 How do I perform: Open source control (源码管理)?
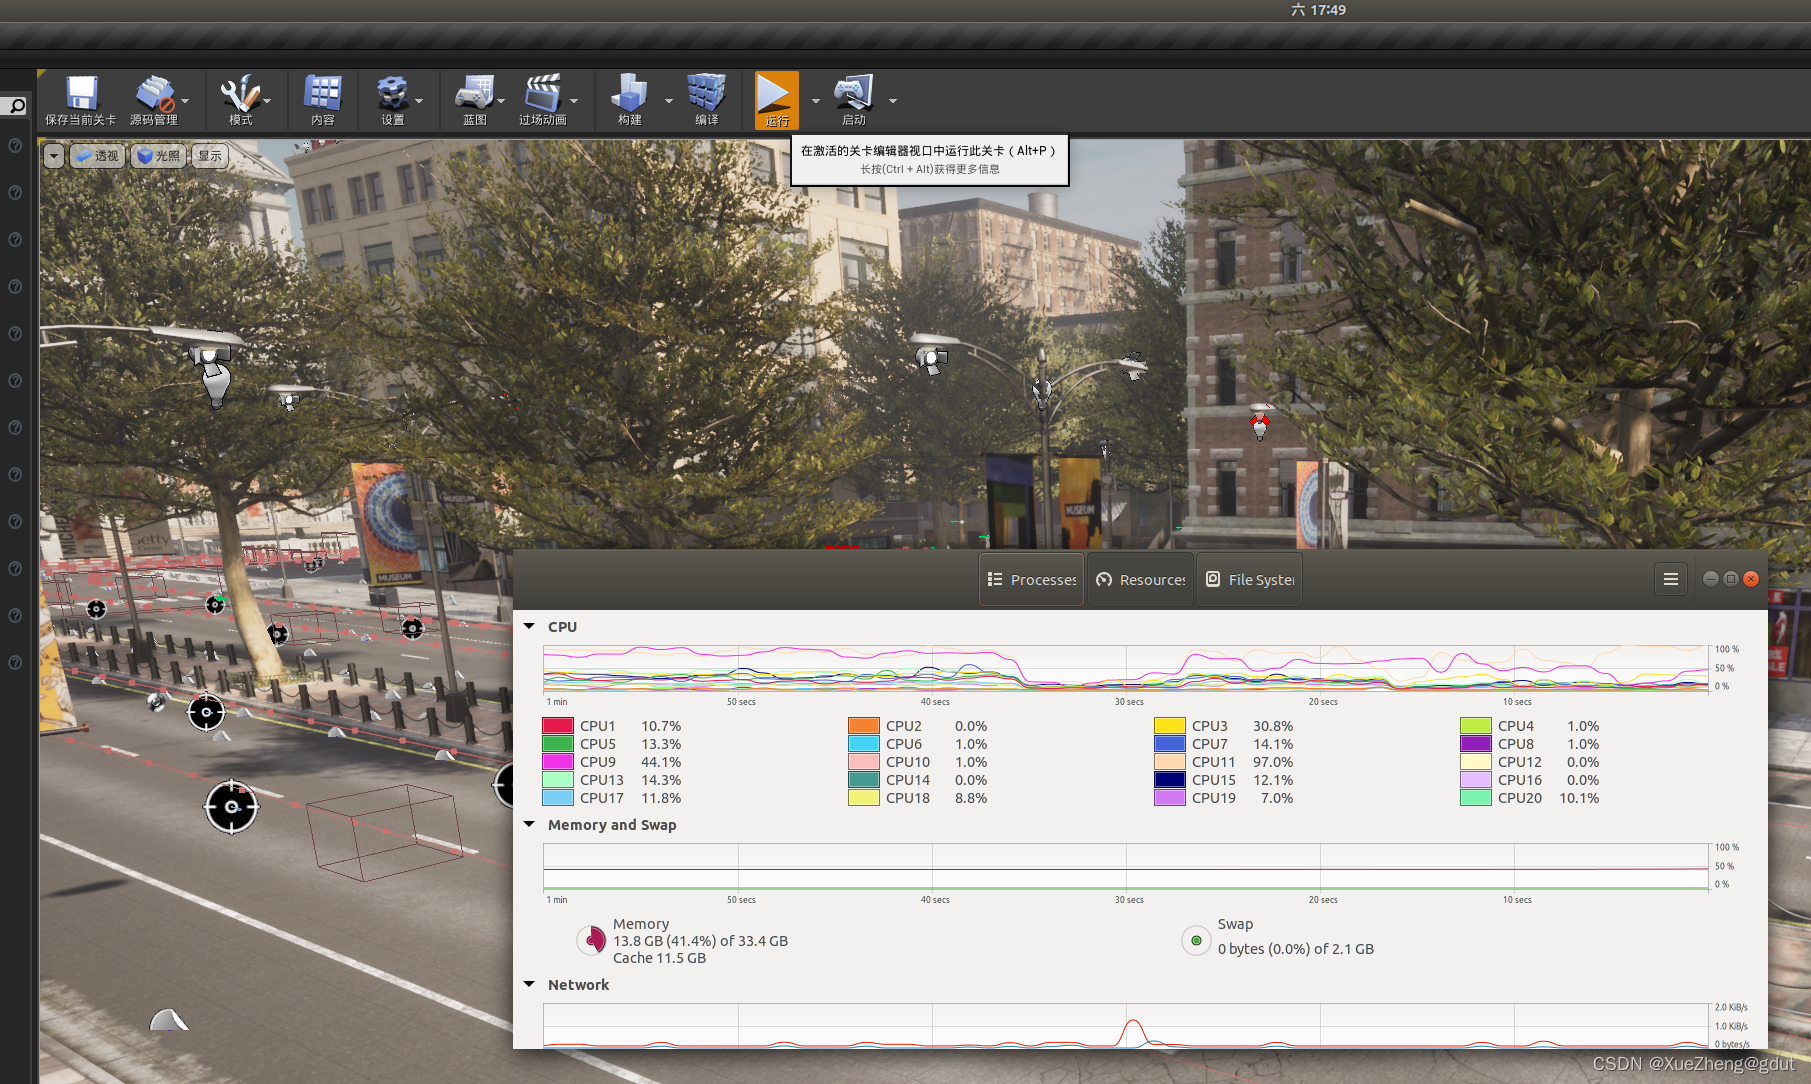pyautogui.click(x=153, y=100)
